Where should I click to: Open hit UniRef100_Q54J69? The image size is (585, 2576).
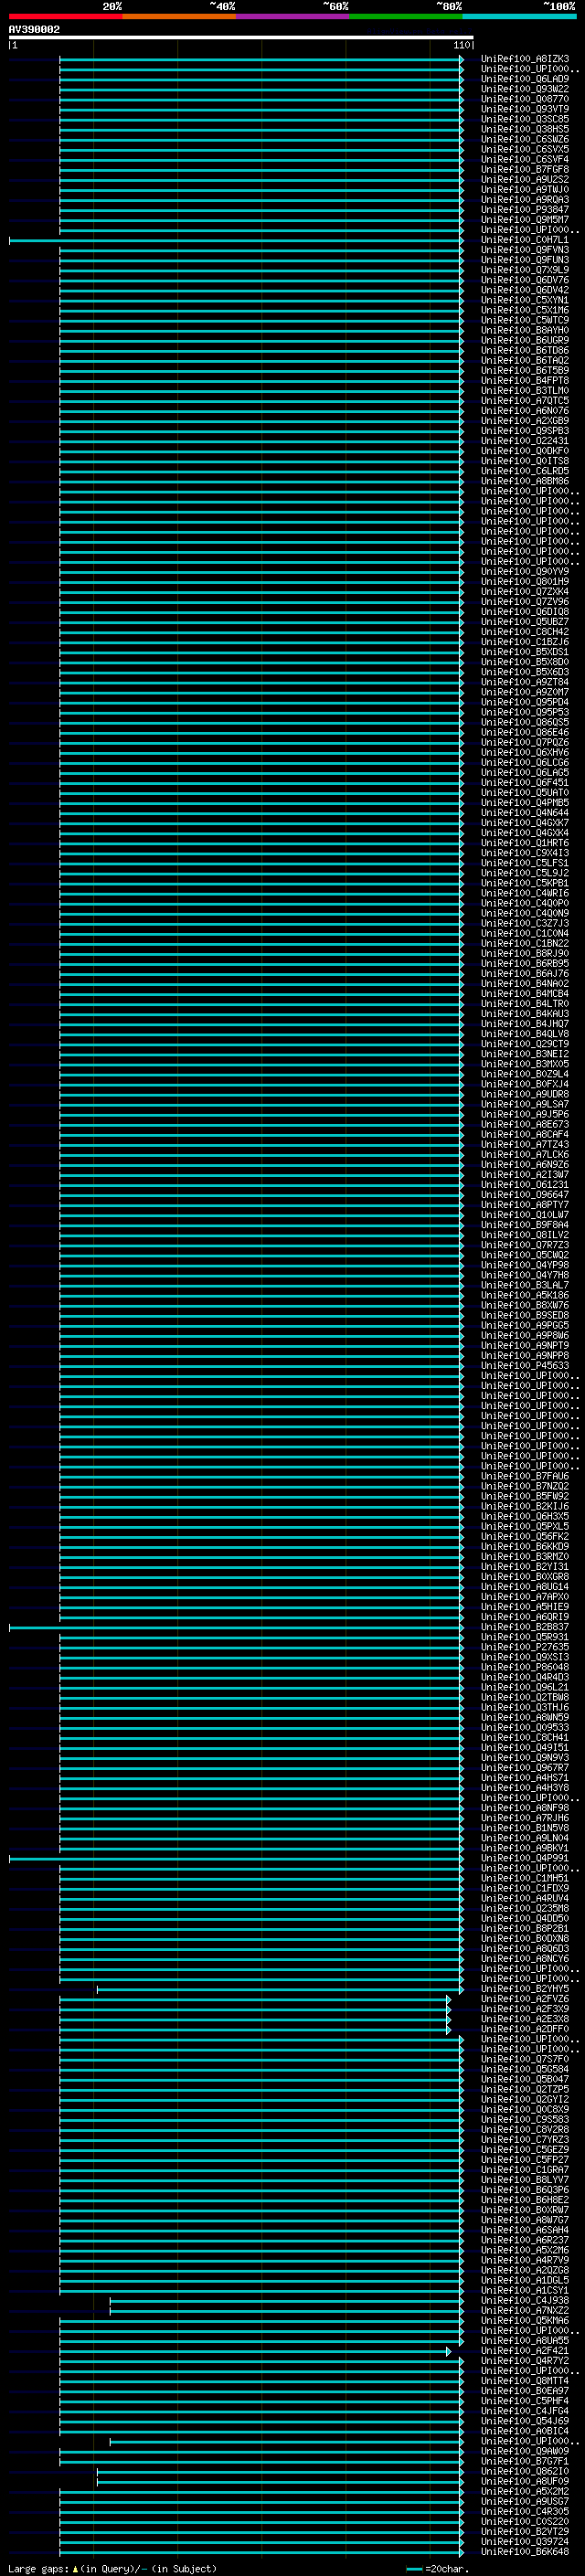525,2421
